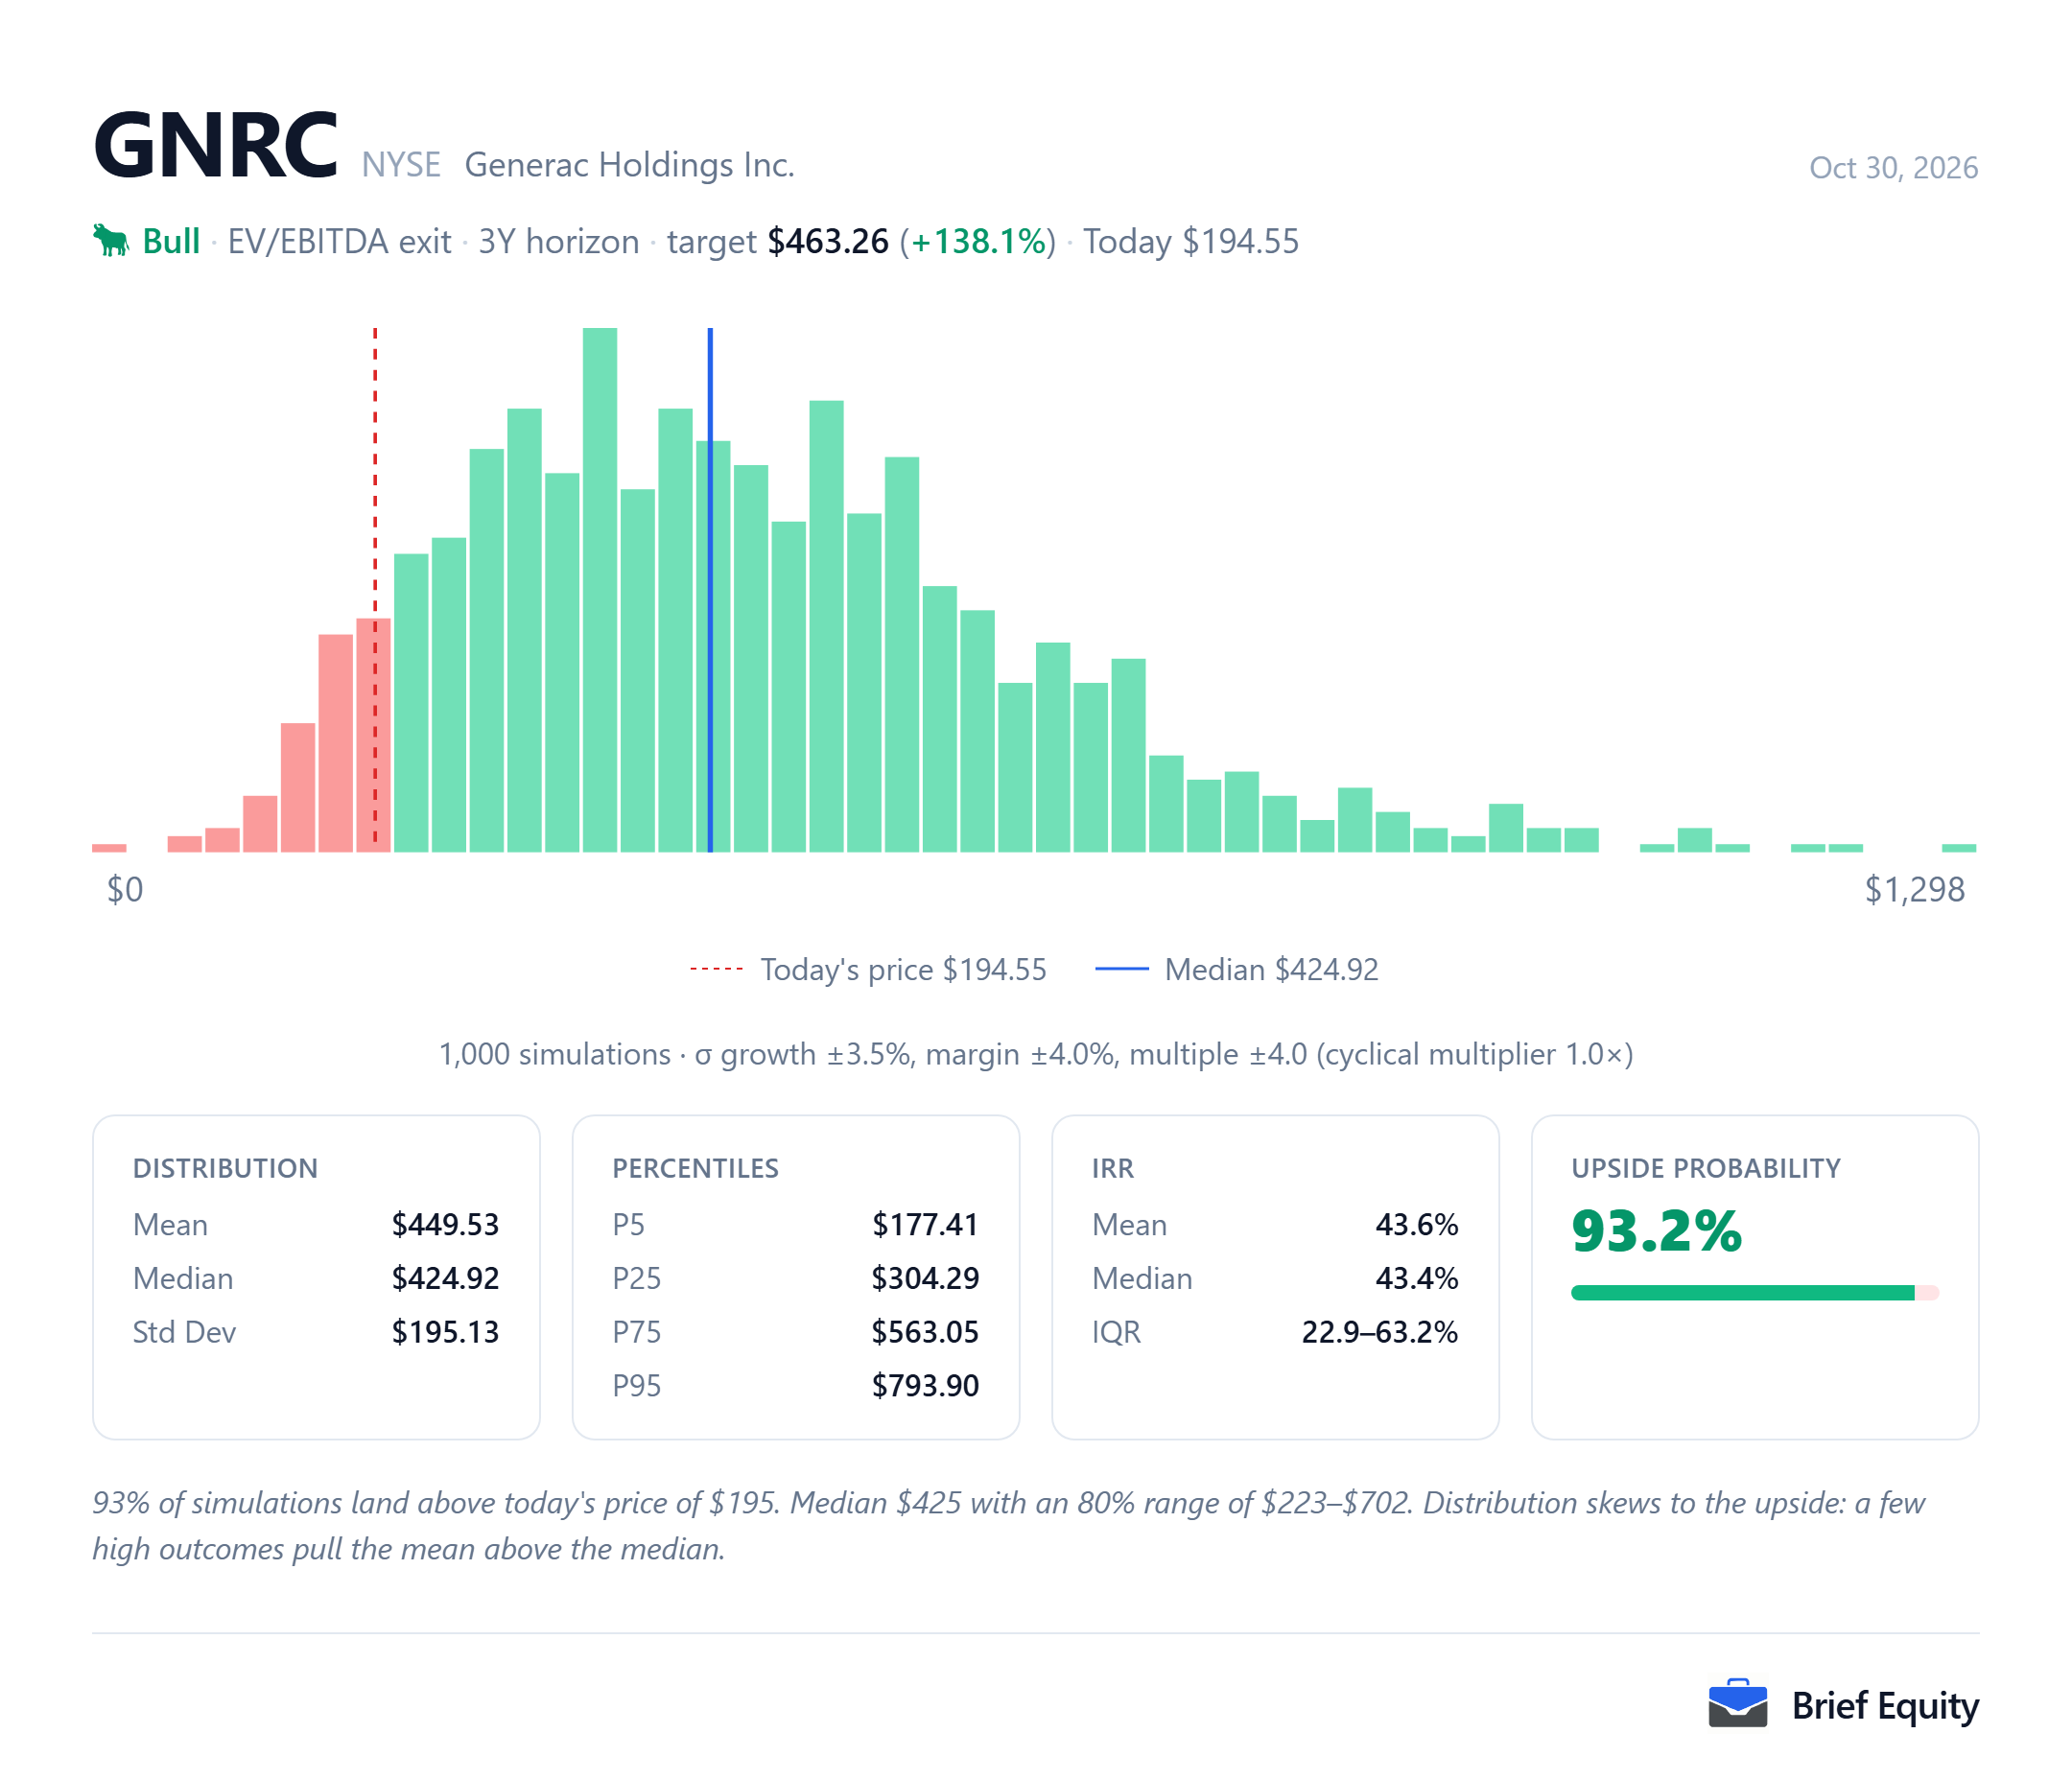This screenshot has width=2072, height=1780.
Task: Click the IRR Median value 43.4%
Action: click(x=1417, y=1278)
